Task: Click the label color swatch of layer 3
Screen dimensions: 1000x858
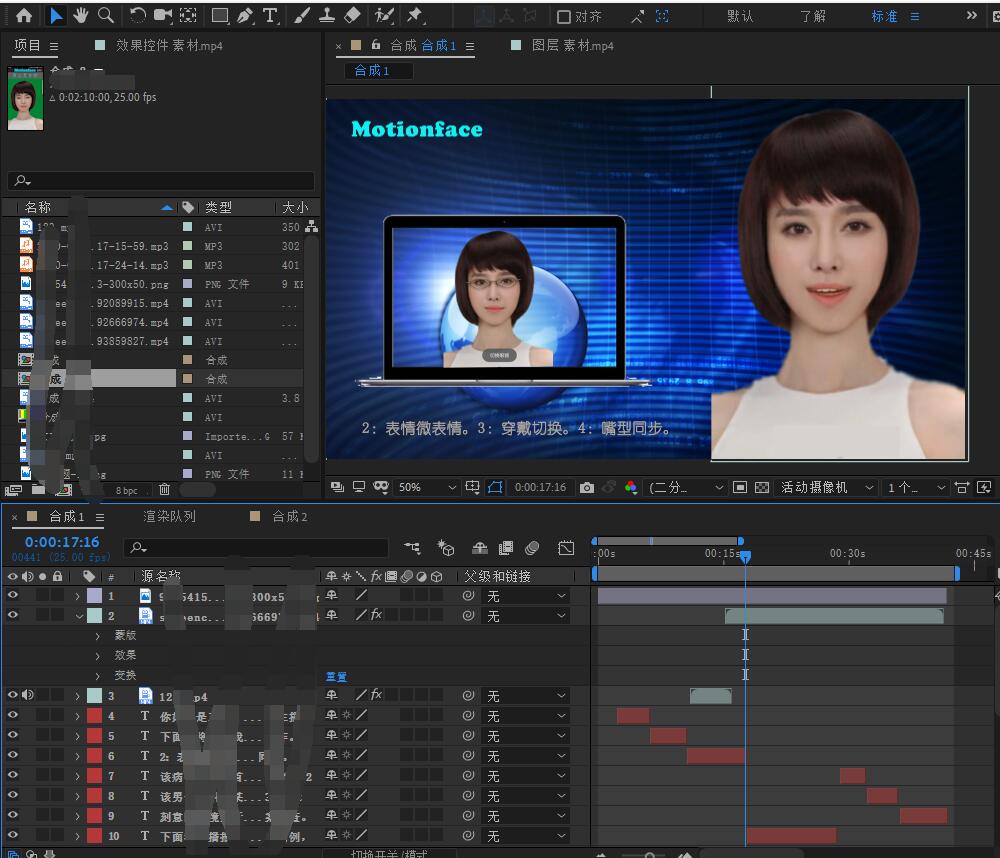Action: tap(94, 695)
